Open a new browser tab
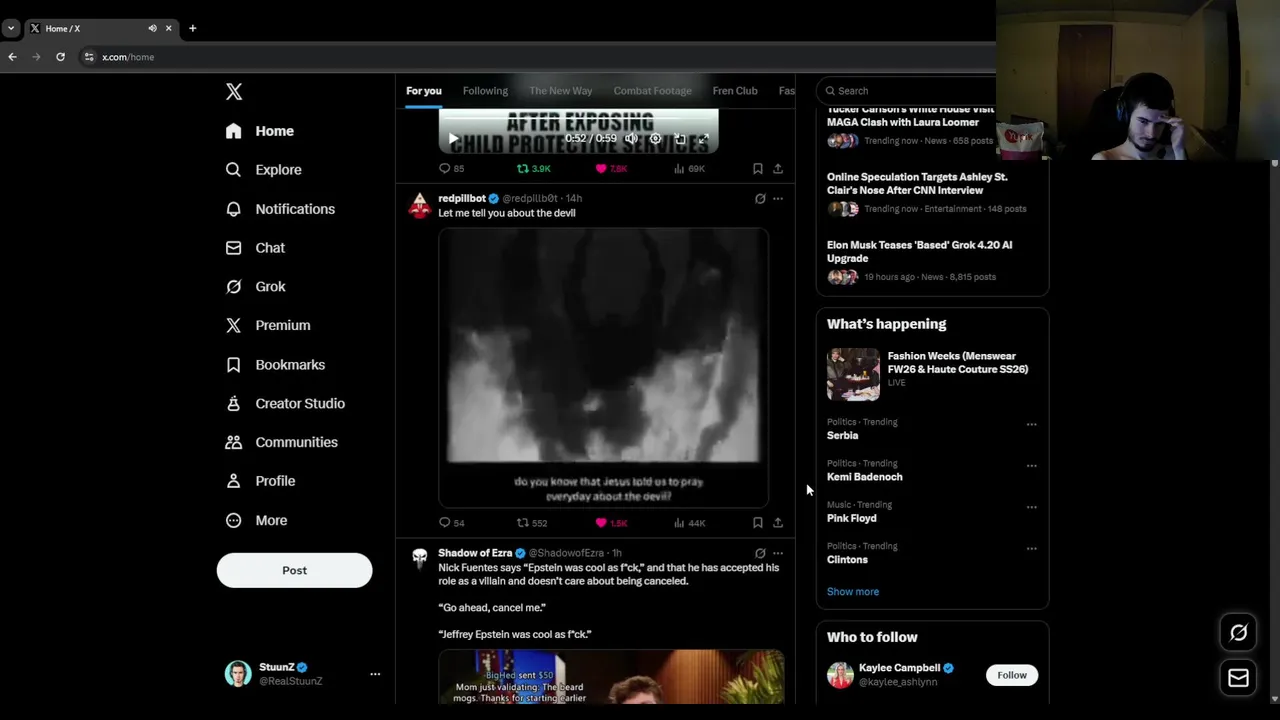 [192, 28]
